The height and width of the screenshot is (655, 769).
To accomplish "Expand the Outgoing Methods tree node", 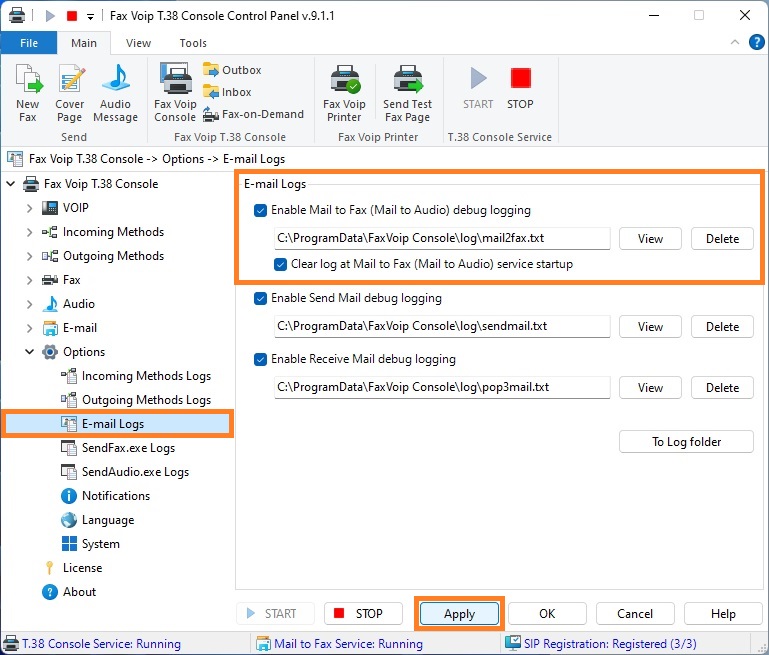I will click(29, 256).
